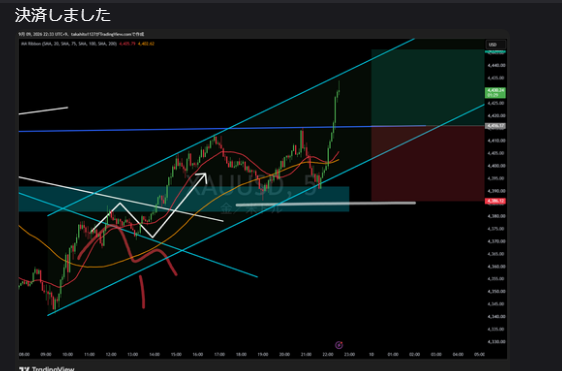Click the 4,440.00 price axis label
Screen dimensions: 562x371
coord(496,66)
